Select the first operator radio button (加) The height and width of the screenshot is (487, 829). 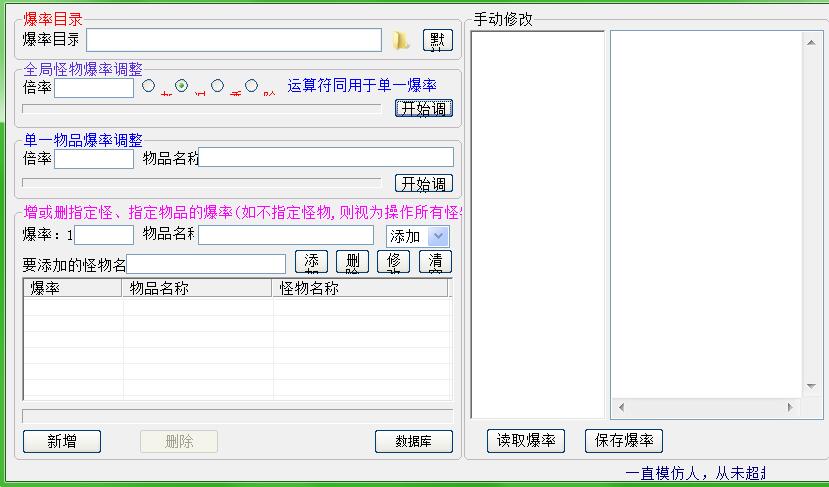(149, 86)
